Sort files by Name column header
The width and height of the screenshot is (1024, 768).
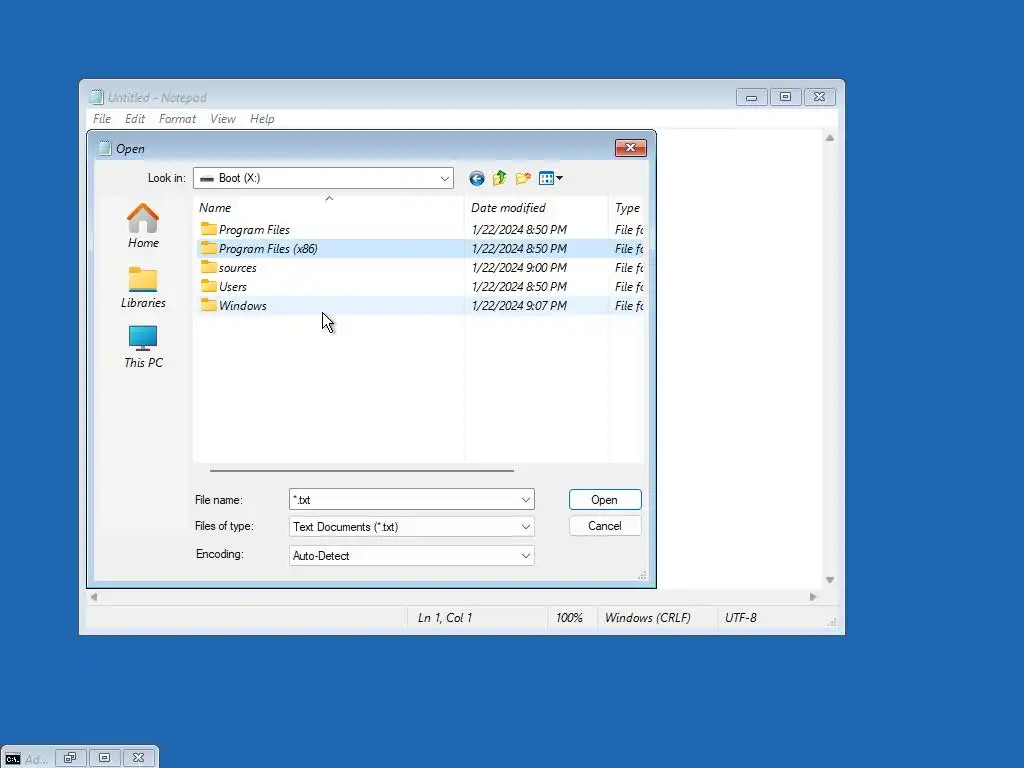[329, 208]
